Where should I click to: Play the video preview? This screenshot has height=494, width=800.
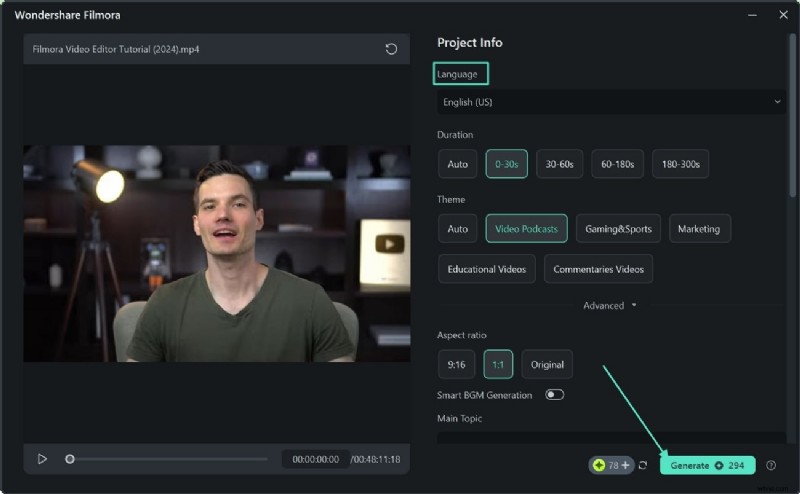(x=42, y=459)
